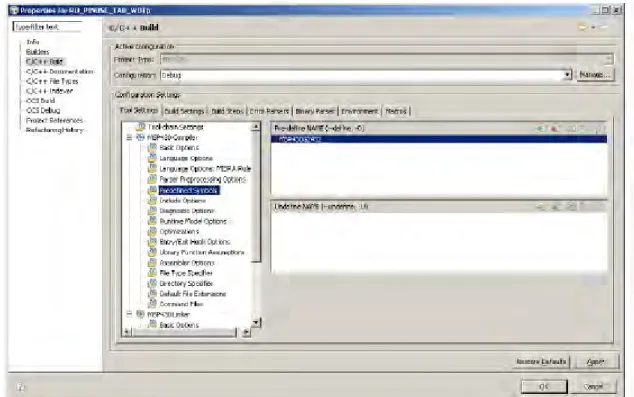The width and height of the screenshot is (634, 397).
Task: Collapse the MSP430 Linker tree node
Action: click(x=129, y=314)
